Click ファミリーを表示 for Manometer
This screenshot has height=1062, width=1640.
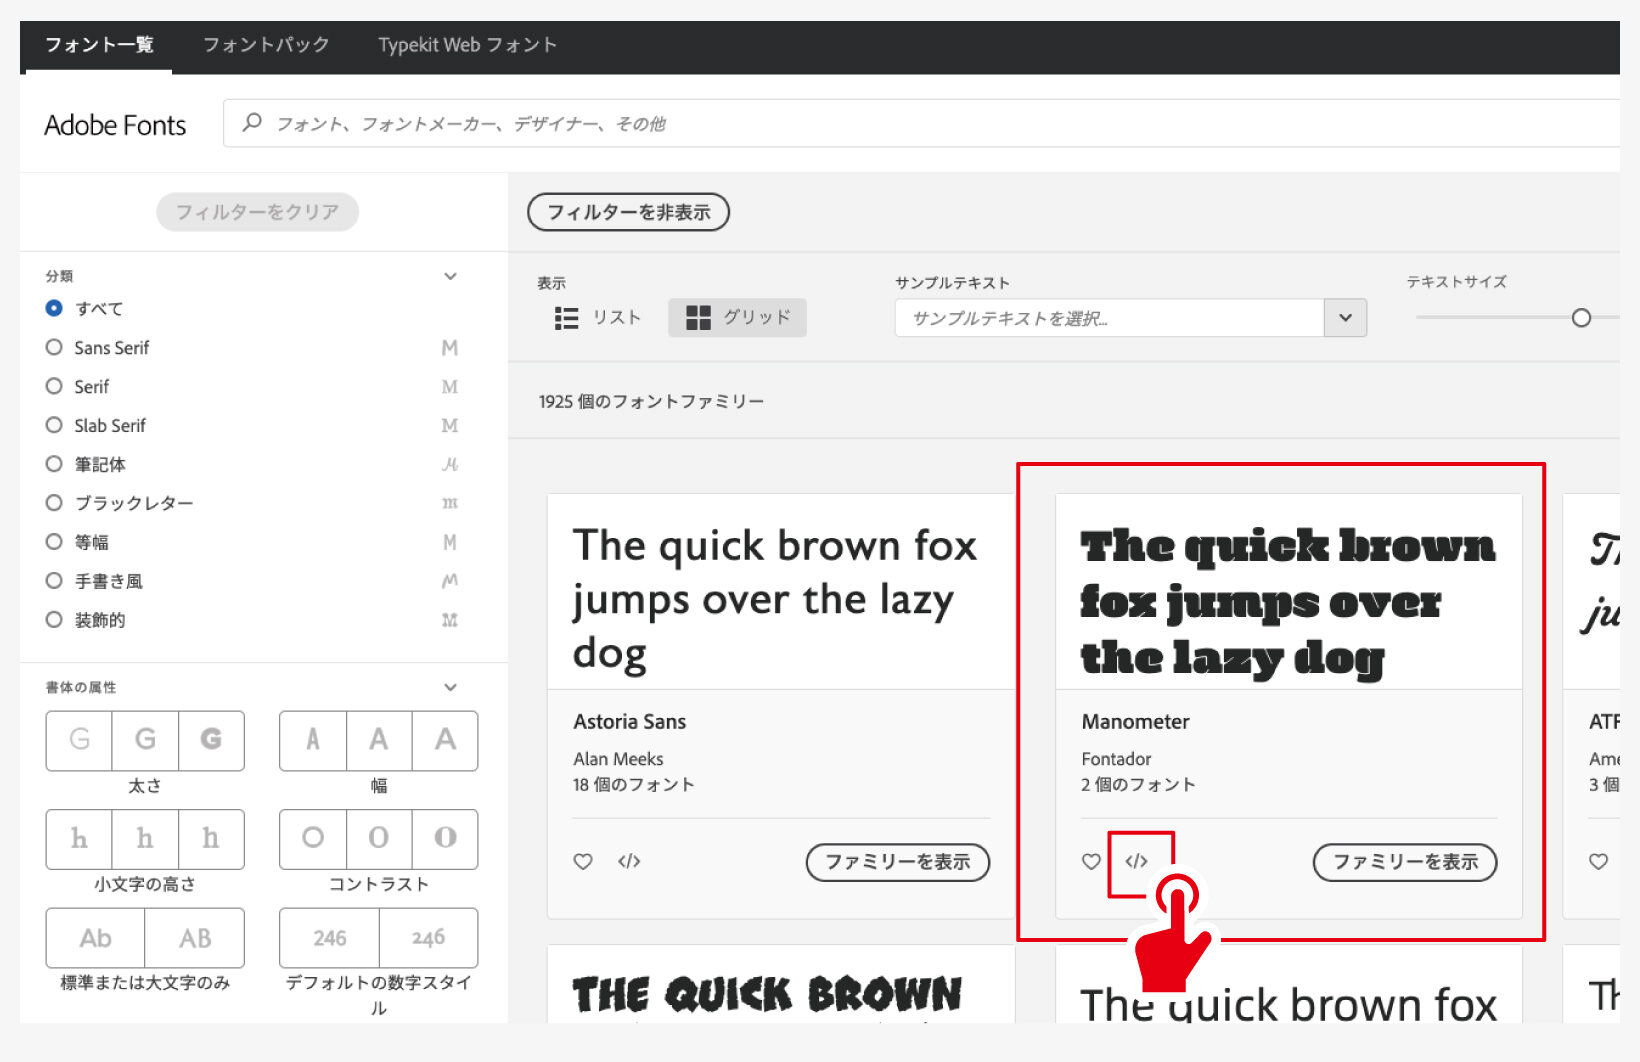click(x=1404, y=862)
